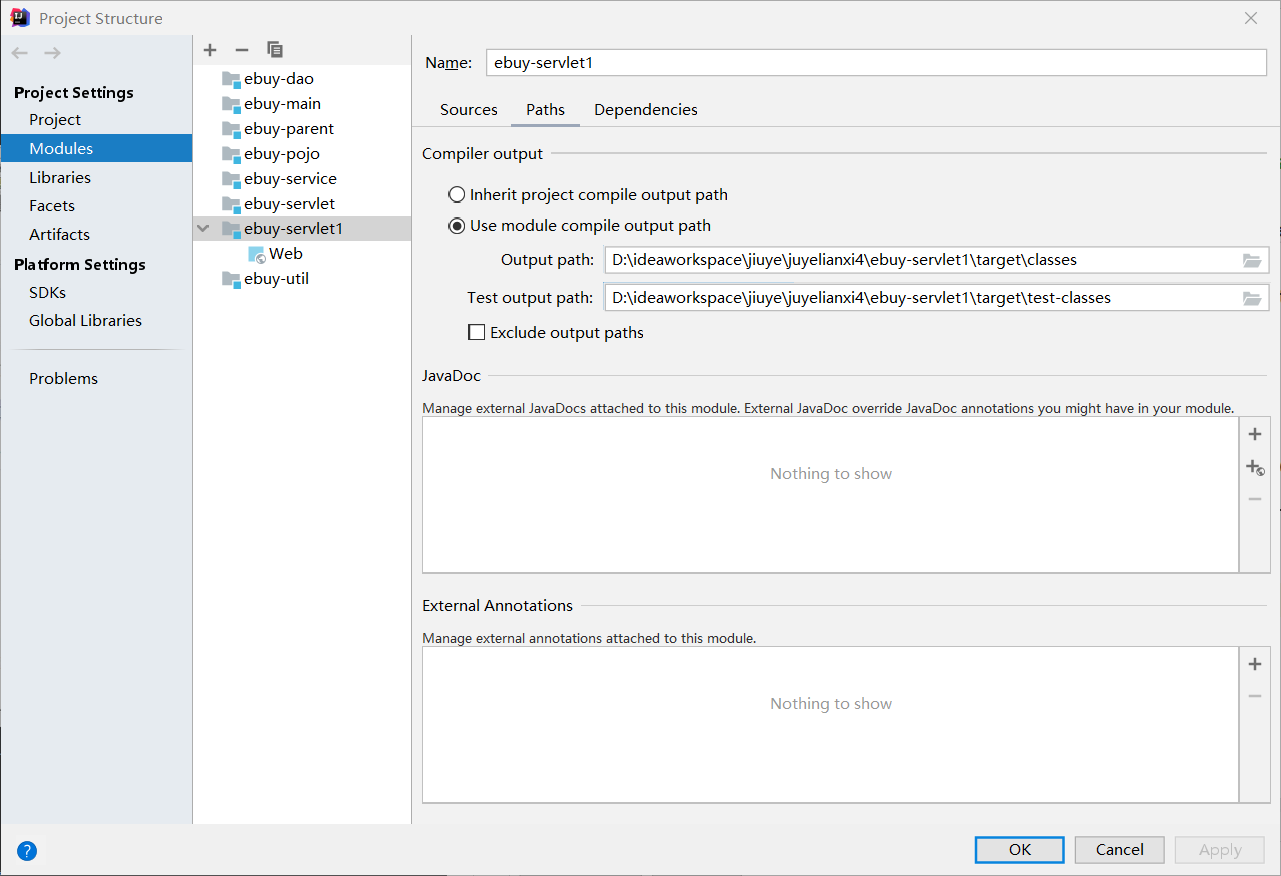The height and width of the screenshot is (876, 1281).
Task: Click the remove module minus icon
Action: (x=241, y=50)
